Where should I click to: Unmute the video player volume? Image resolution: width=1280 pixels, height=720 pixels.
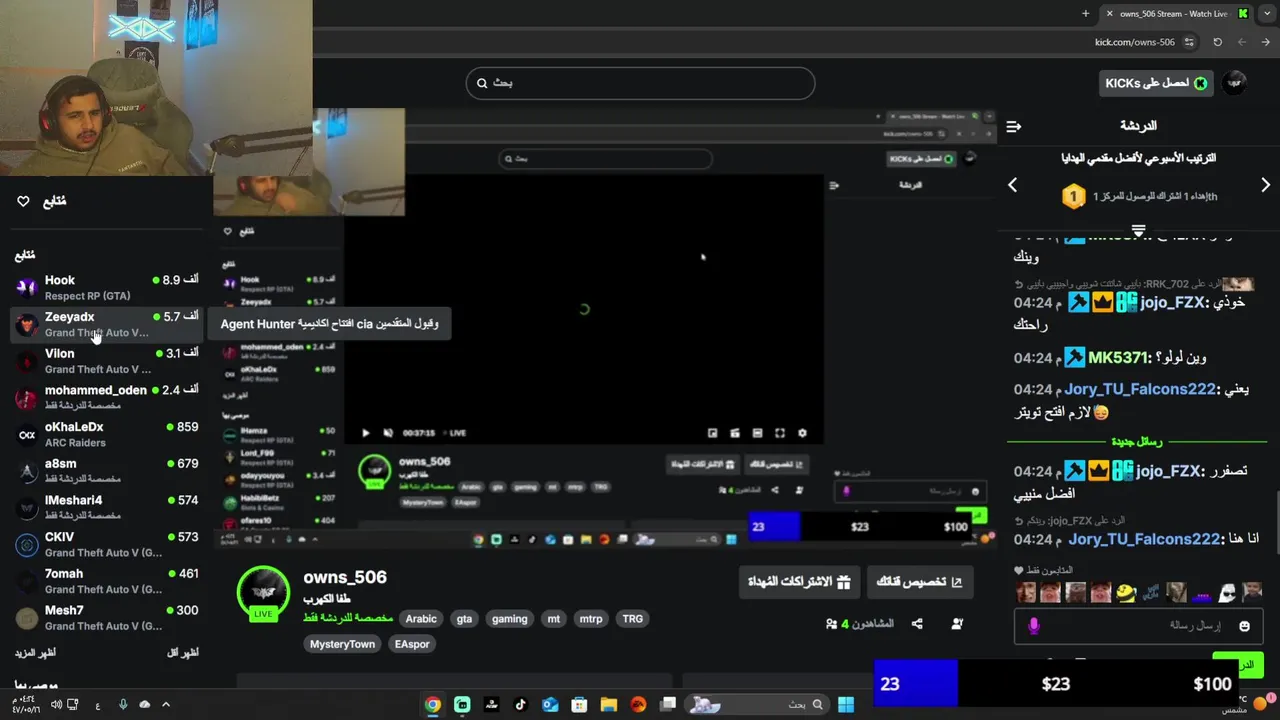(388, 433)
